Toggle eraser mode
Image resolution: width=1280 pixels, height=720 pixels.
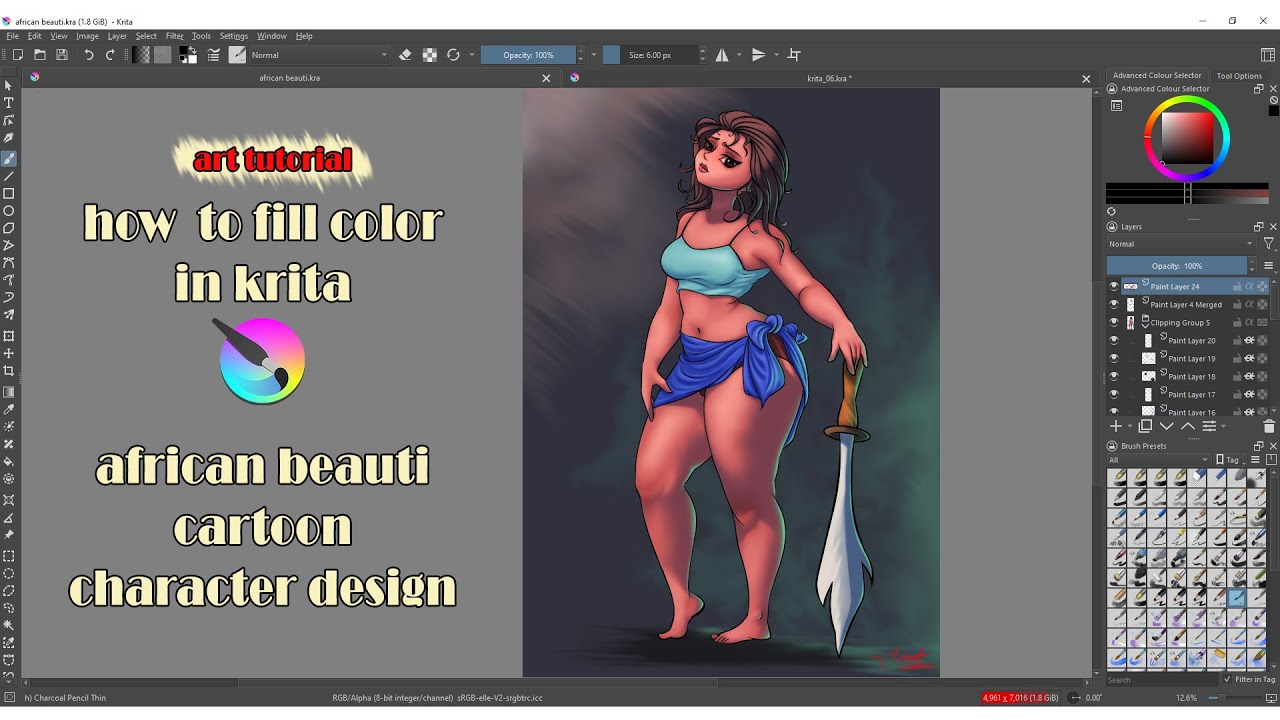(x=405, y=55)
